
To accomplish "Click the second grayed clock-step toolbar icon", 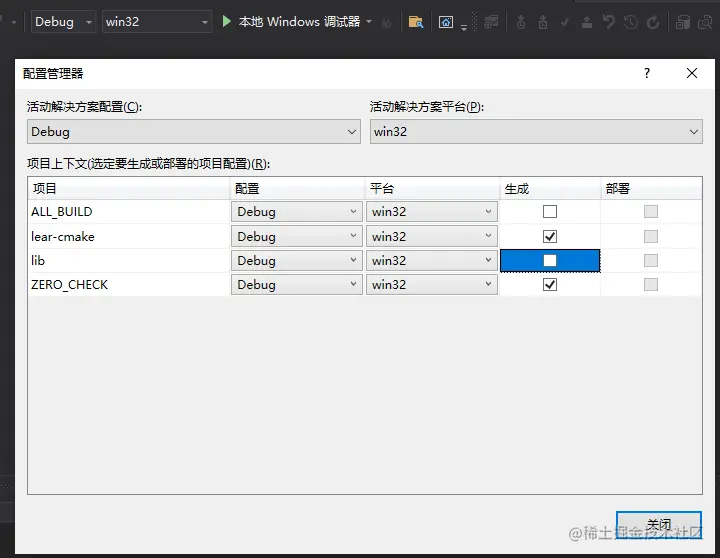I will click(543, 22).
